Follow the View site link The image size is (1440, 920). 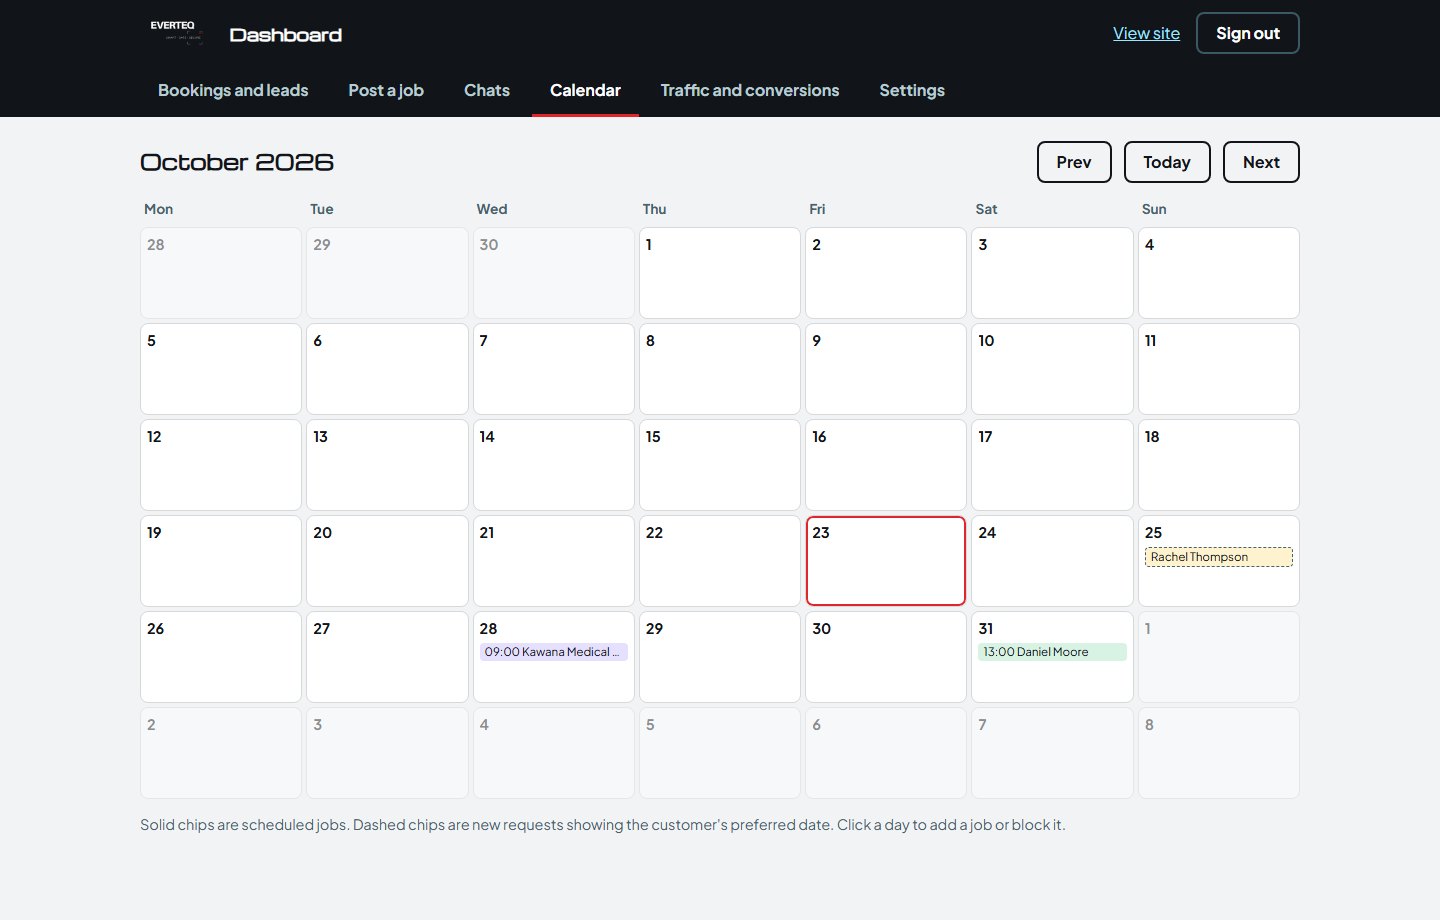point(1146,33)
